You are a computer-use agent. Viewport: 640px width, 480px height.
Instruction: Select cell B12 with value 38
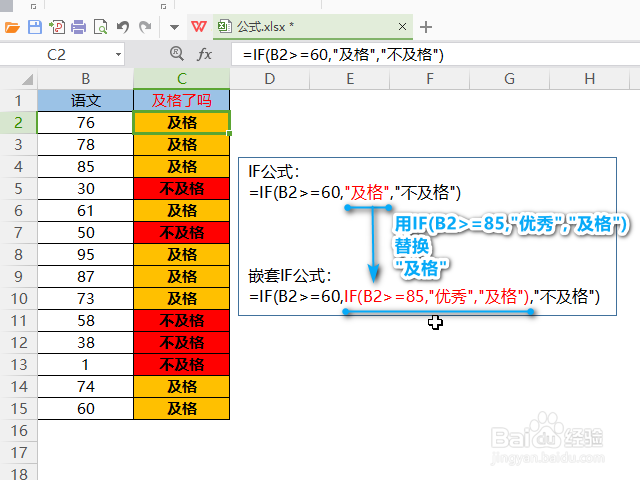[x=85, y=342]
